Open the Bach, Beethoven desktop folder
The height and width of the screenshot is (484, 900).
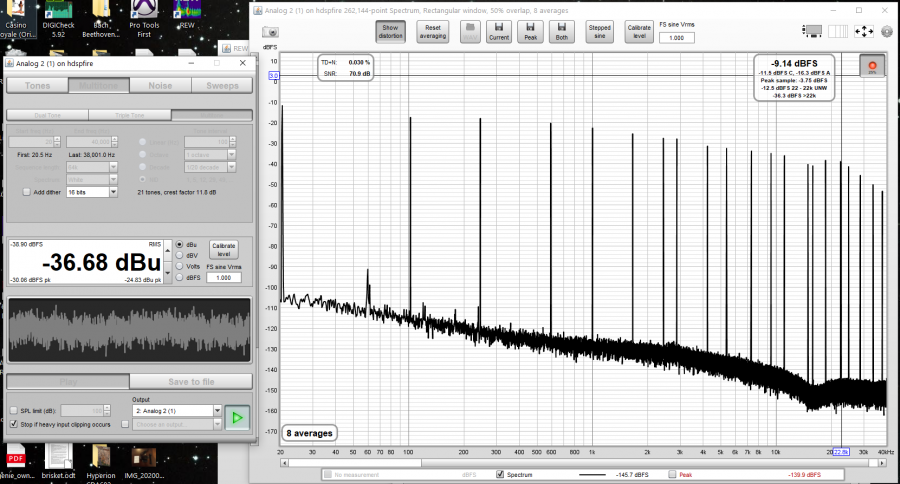tap(100, 19)
